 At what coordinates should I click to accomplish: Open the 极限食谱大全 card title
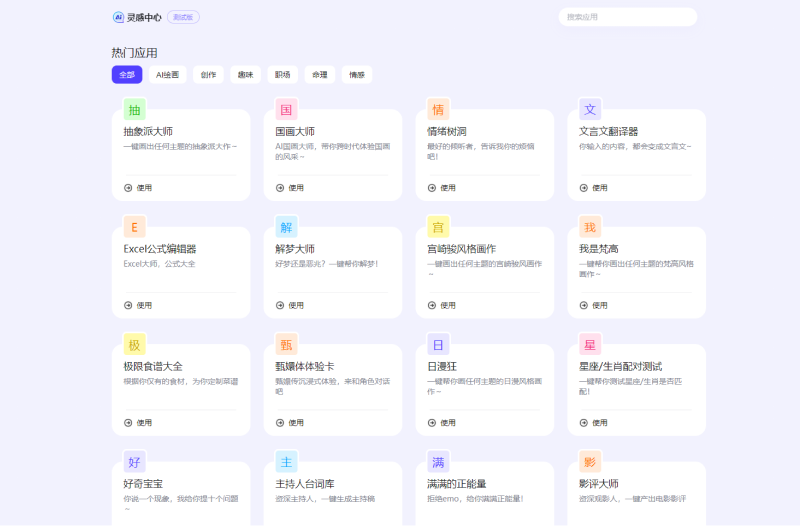click(153, 366)
